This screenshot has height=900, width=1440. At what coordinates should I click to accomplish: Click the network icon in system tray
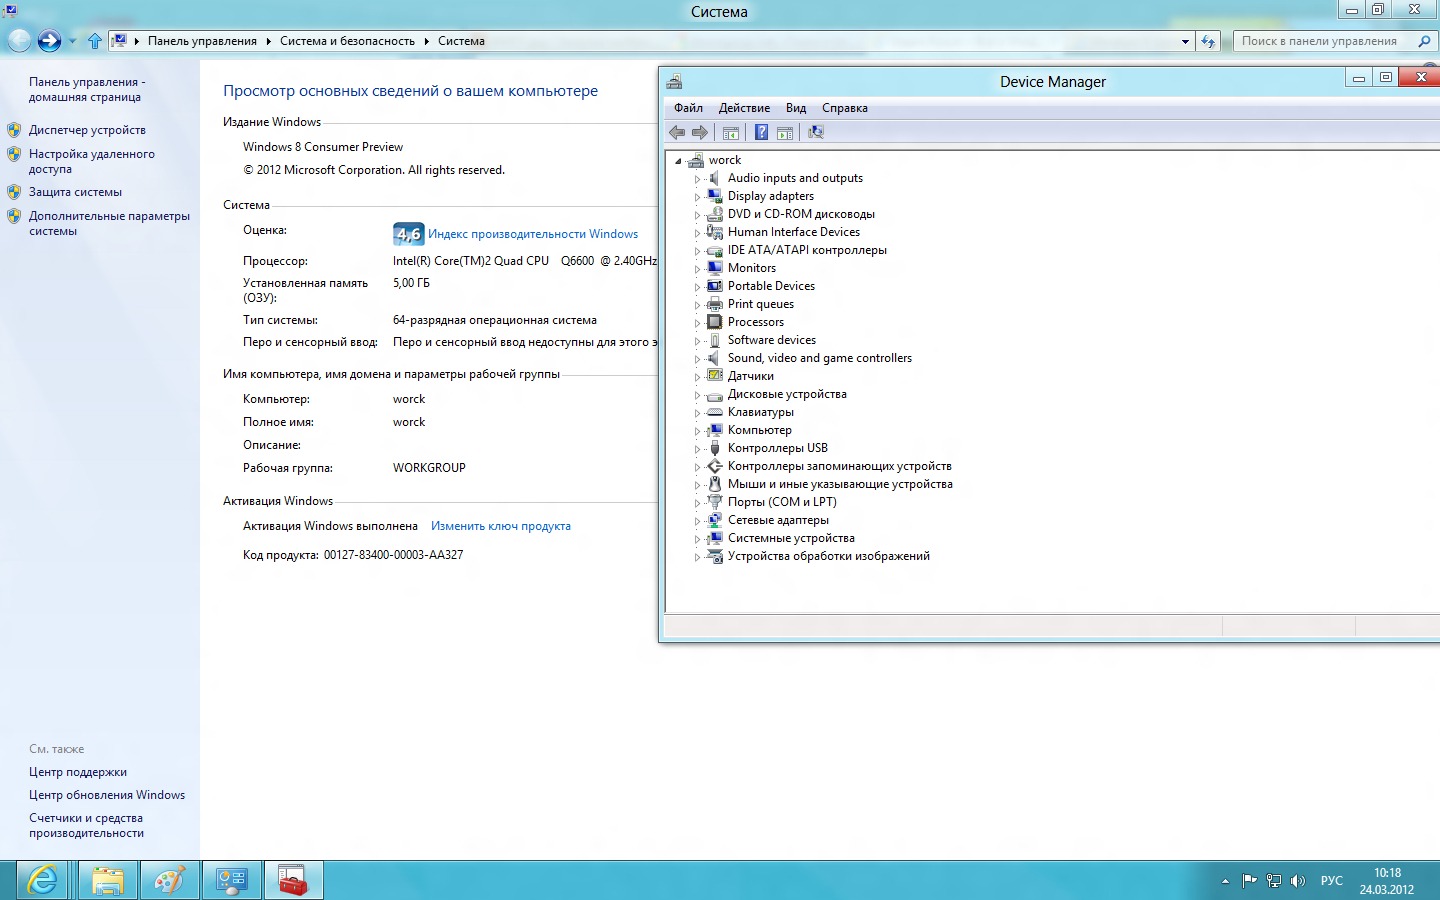tap(1274, 881)
